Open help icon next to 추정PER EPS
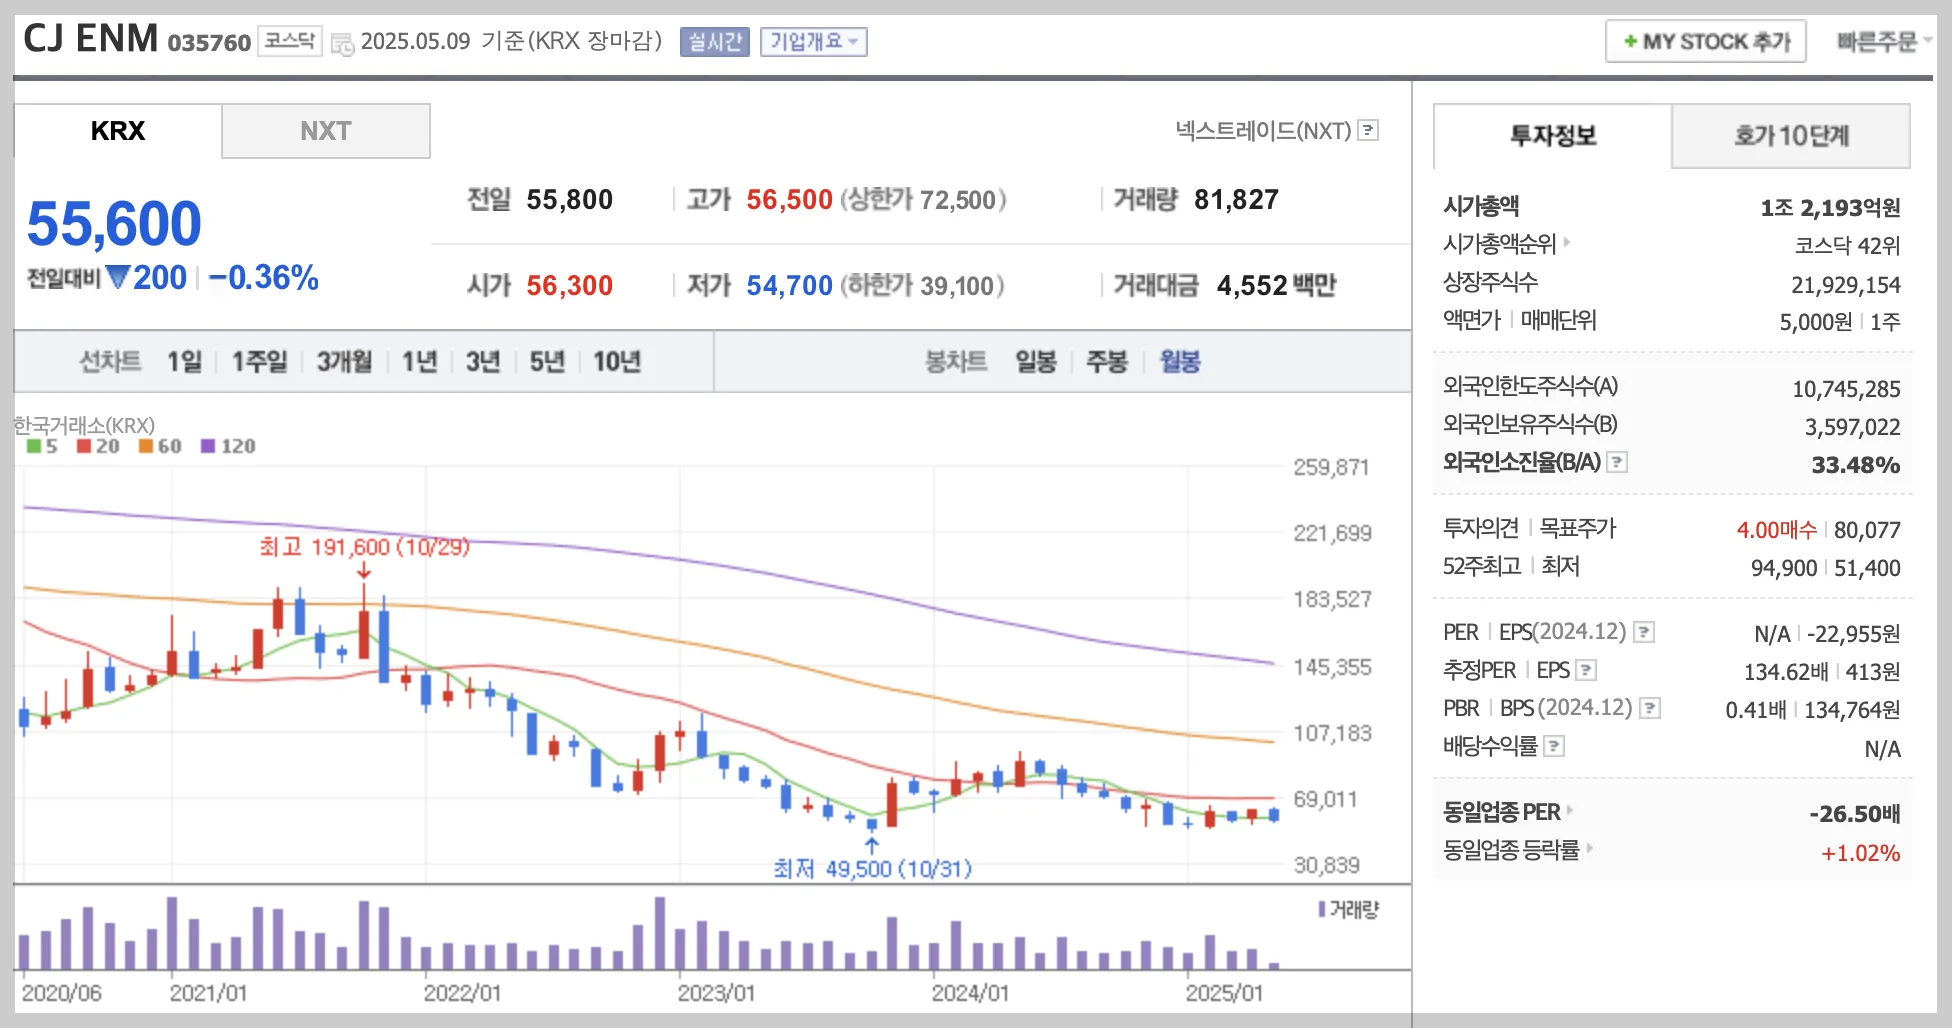1952x1028 pixels. 1586,670
